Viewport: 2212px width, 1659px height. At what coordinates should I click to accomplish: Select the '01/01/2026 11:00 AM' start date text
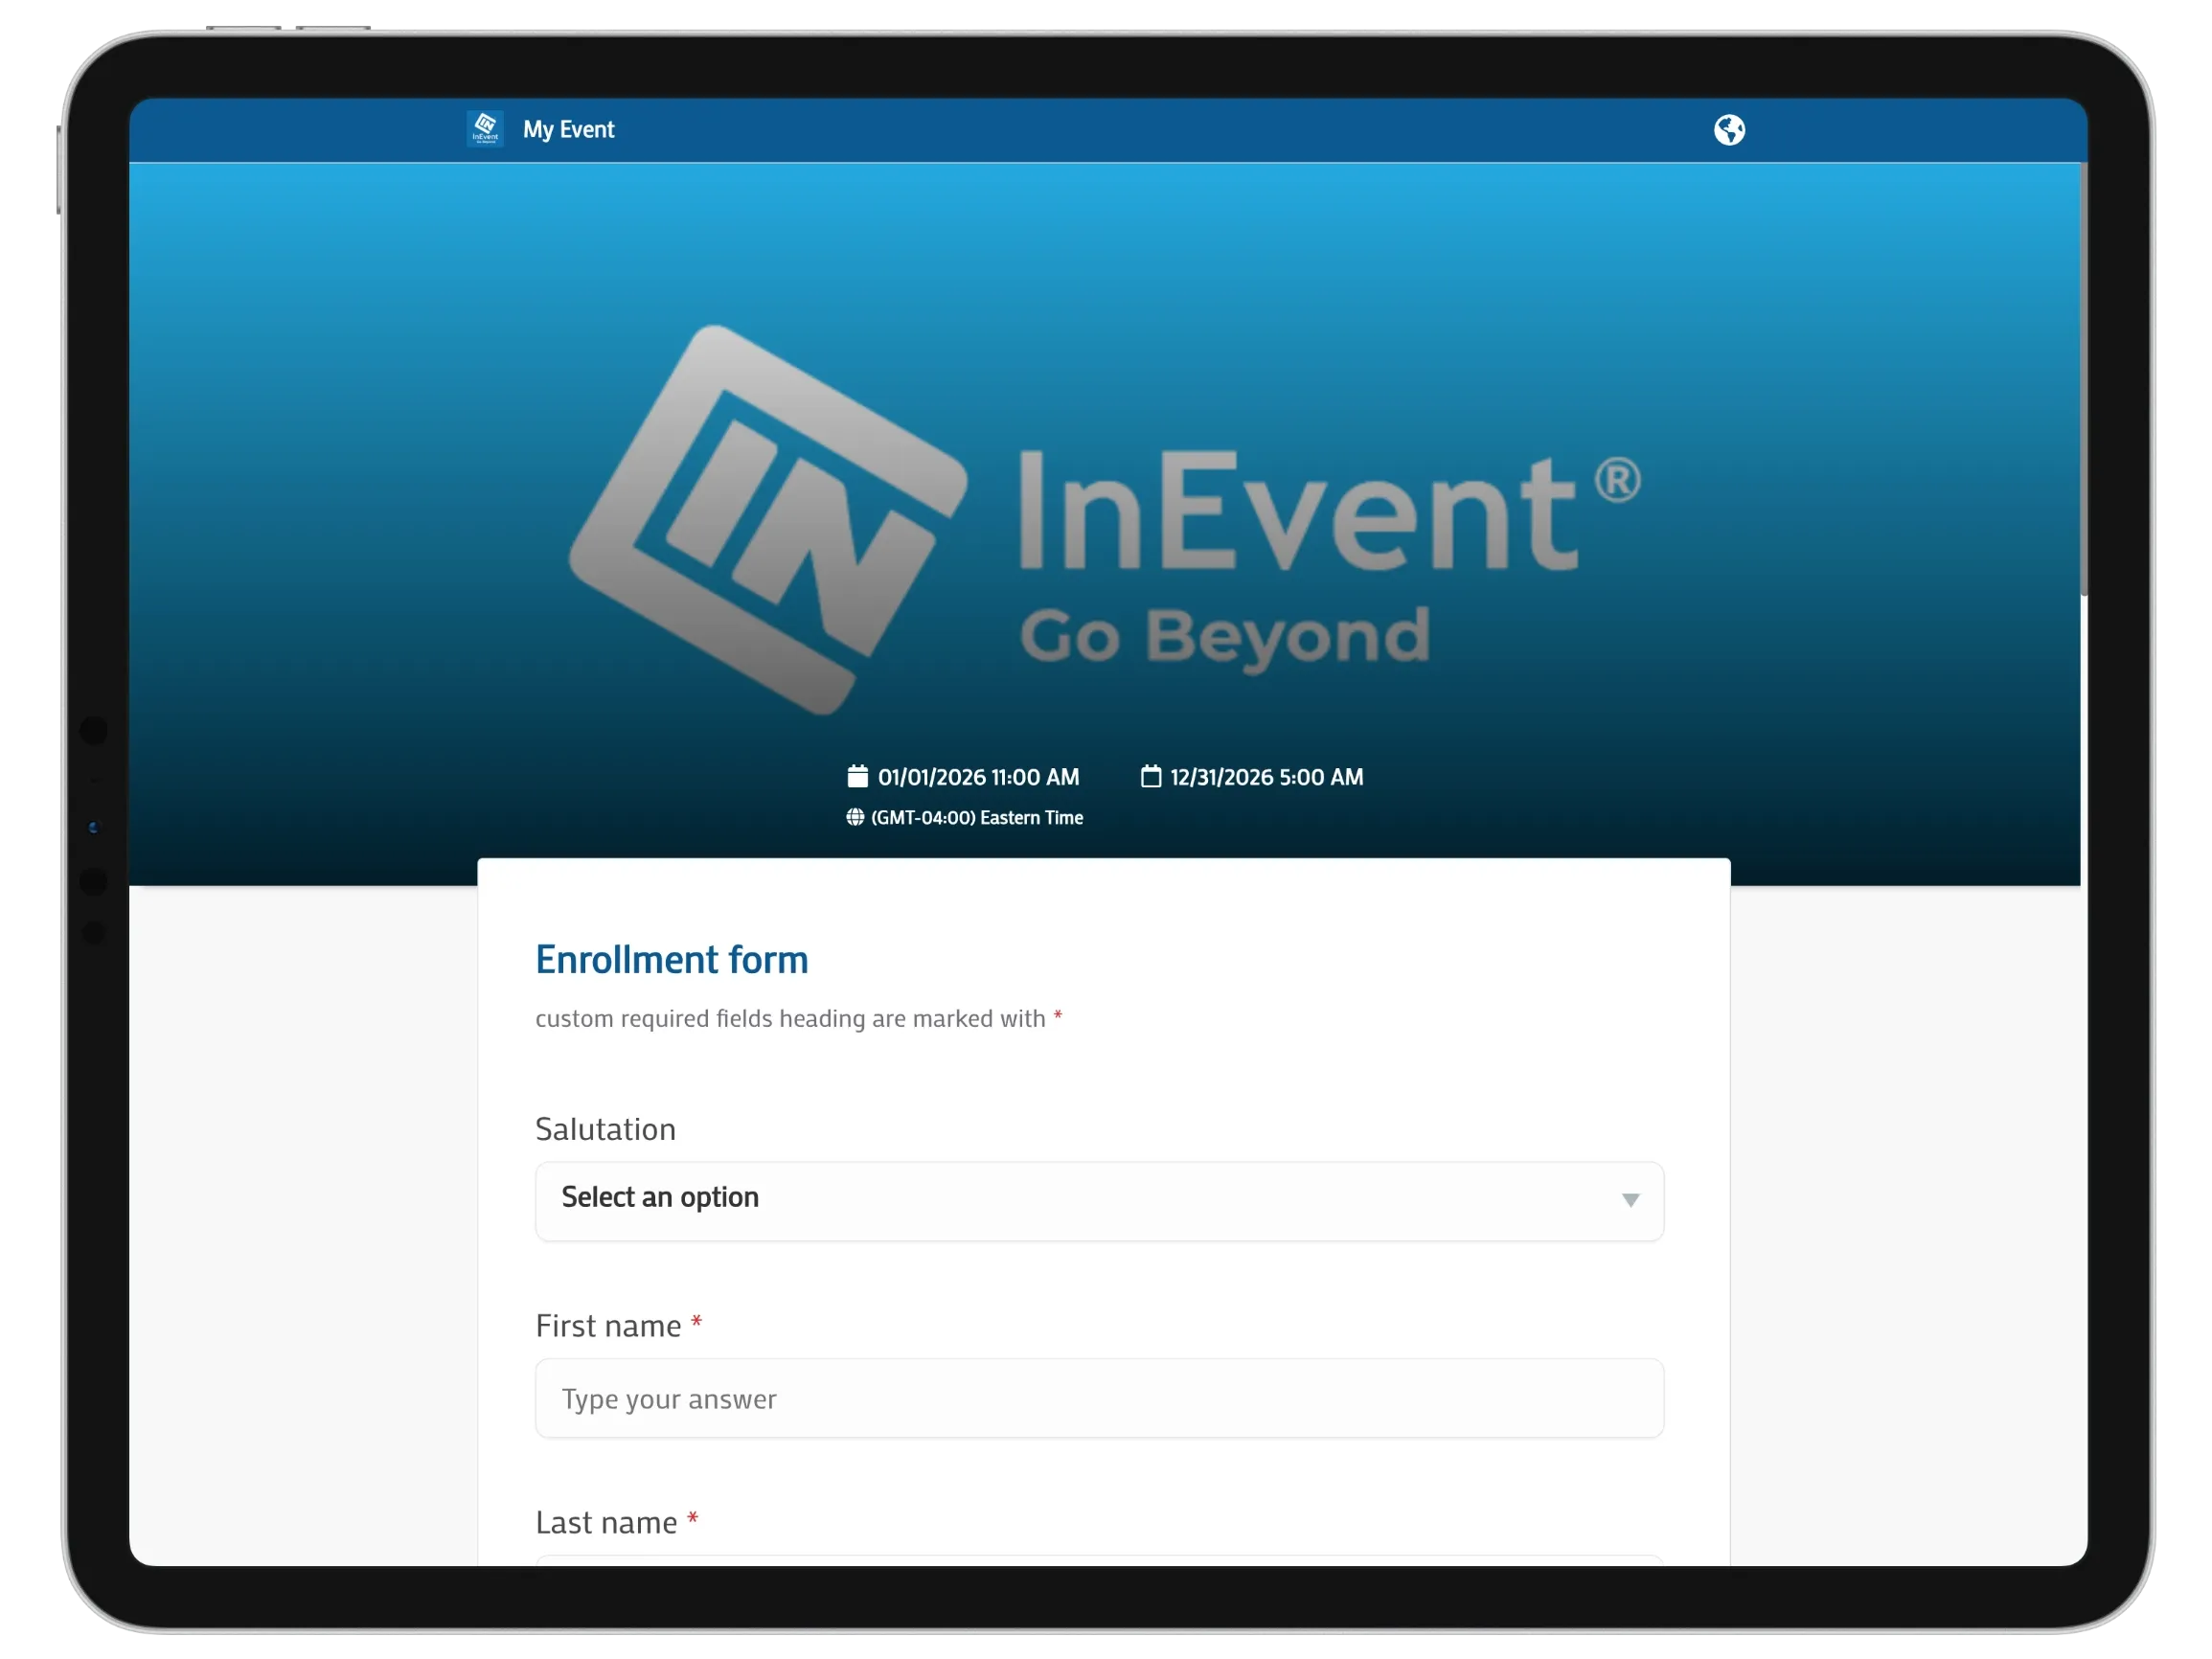pyautogui.click(x=978, y=777)
